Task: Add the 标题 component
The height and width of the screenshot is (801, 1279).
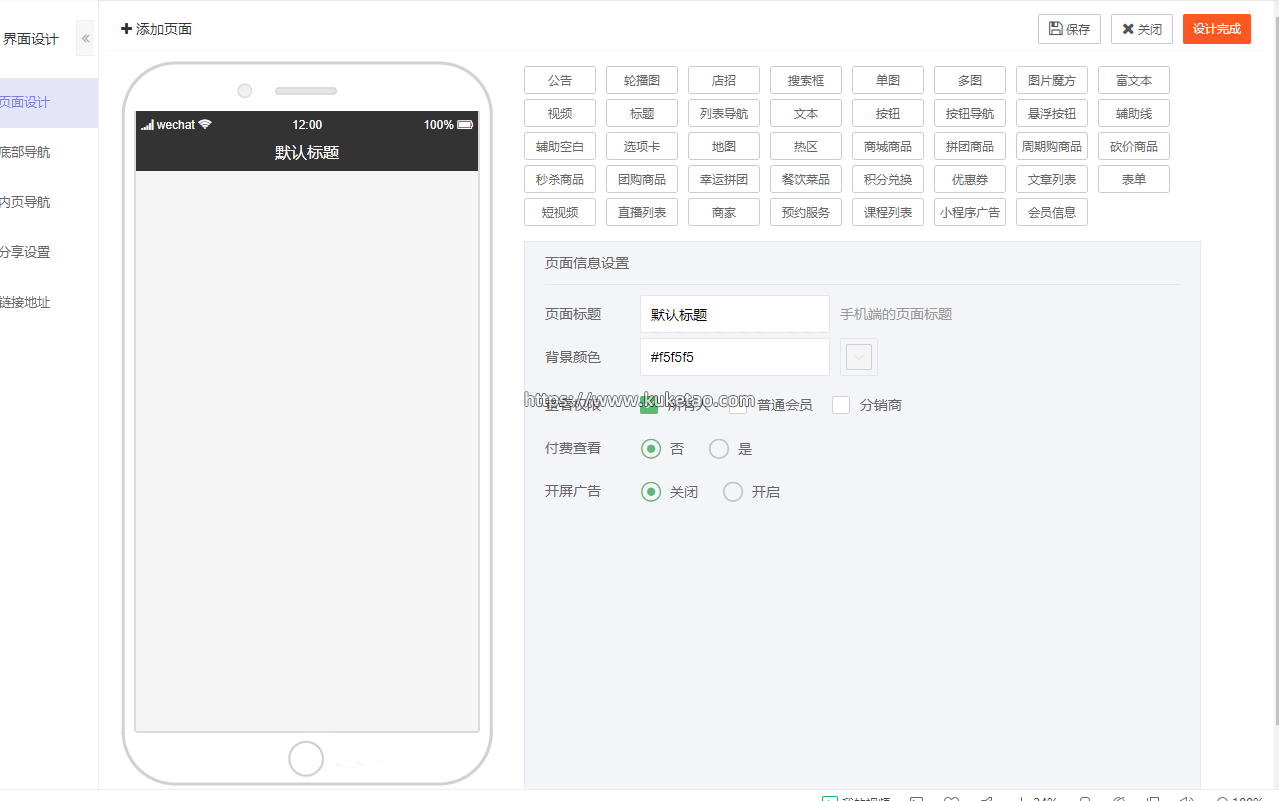Action: tap(642, 113)
